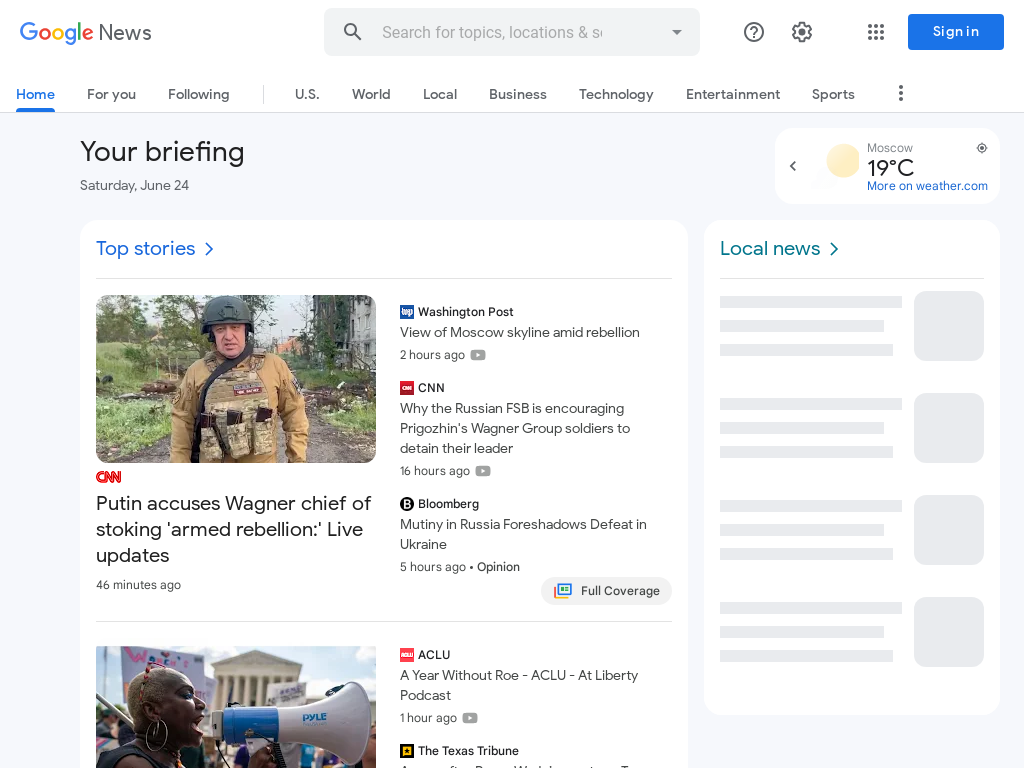Click the Google News logo

[86, 32]
